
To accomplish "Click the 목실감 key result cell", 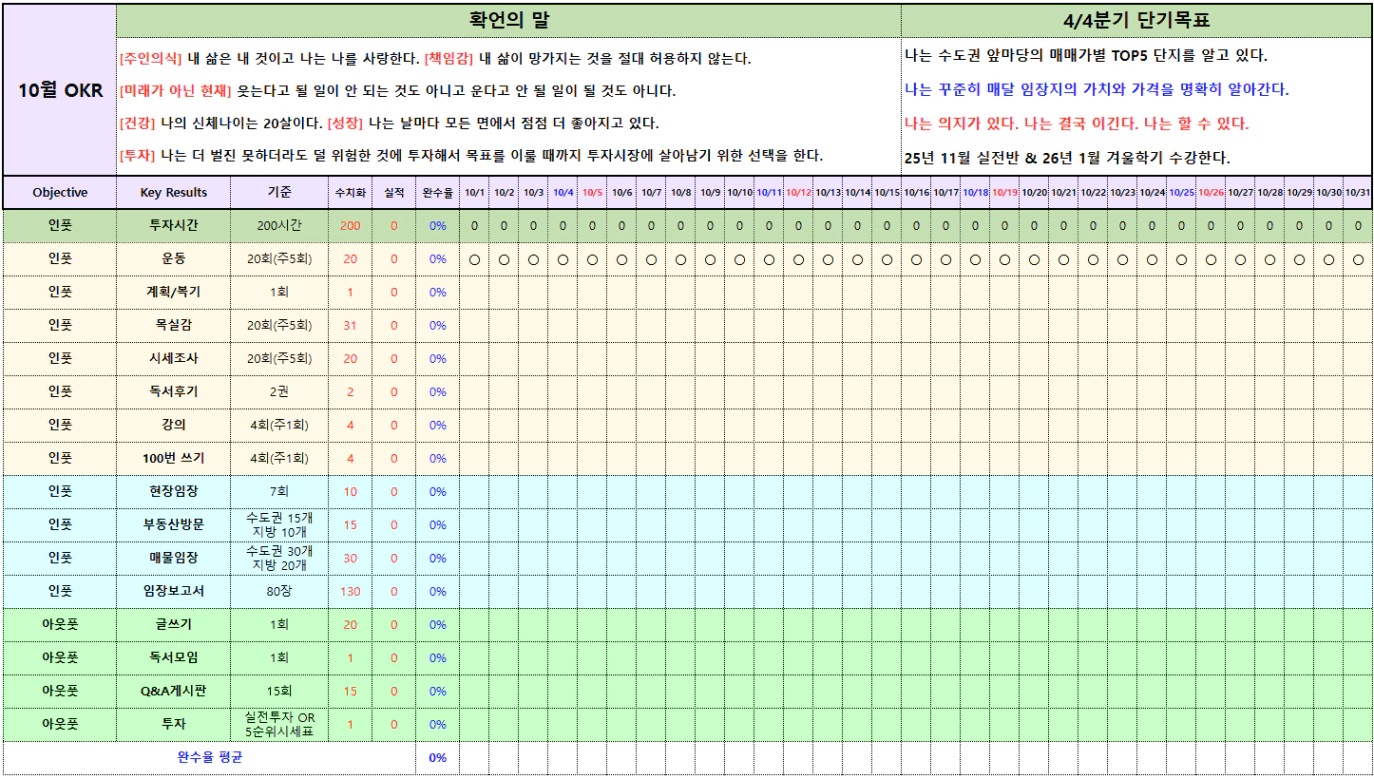I will (174, 325).
